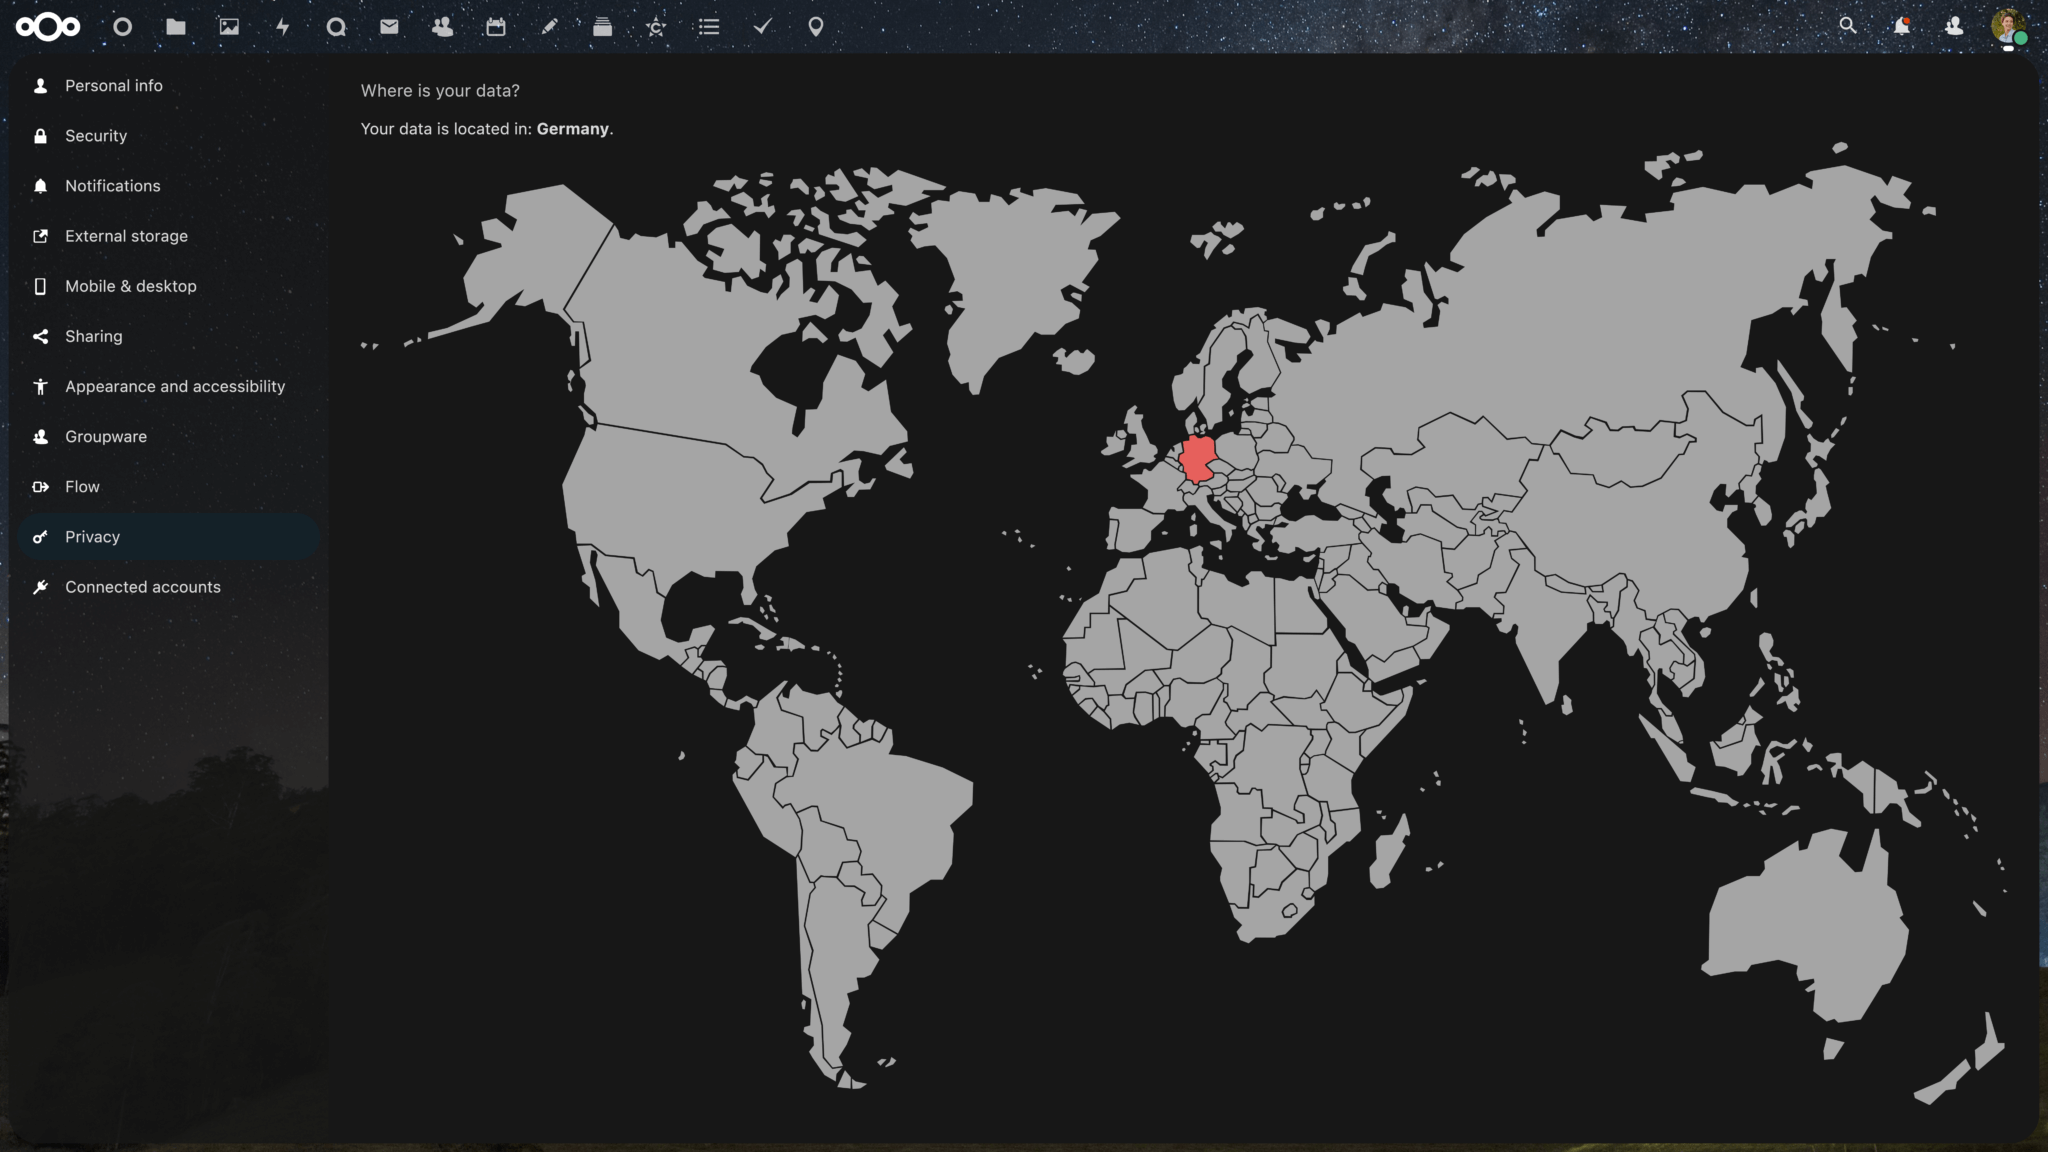Screen dimensions: 2048x1152
Task: Open the Tasks checkmark icon
Action: [762, 27]
